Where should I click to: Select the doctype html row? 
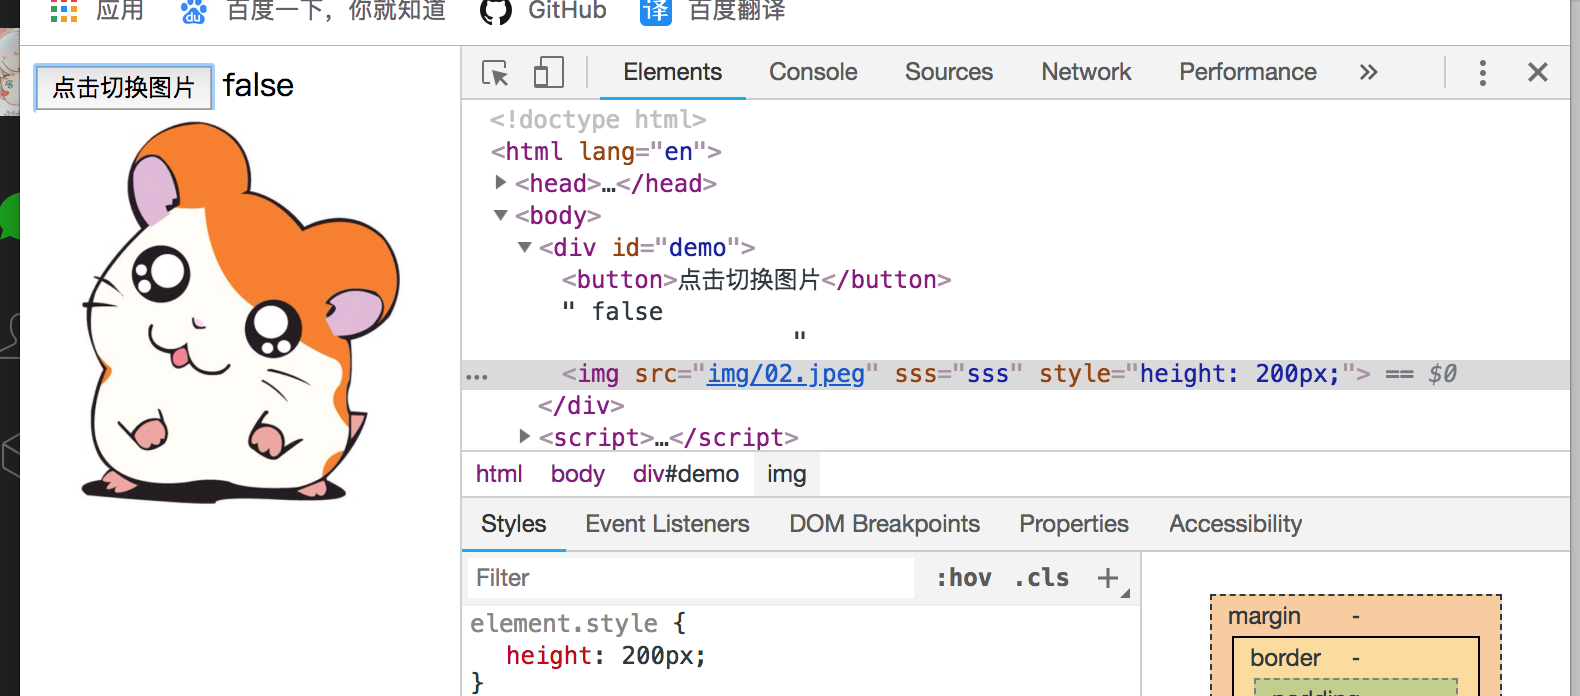pyautogui.click(x=598, y=120)
